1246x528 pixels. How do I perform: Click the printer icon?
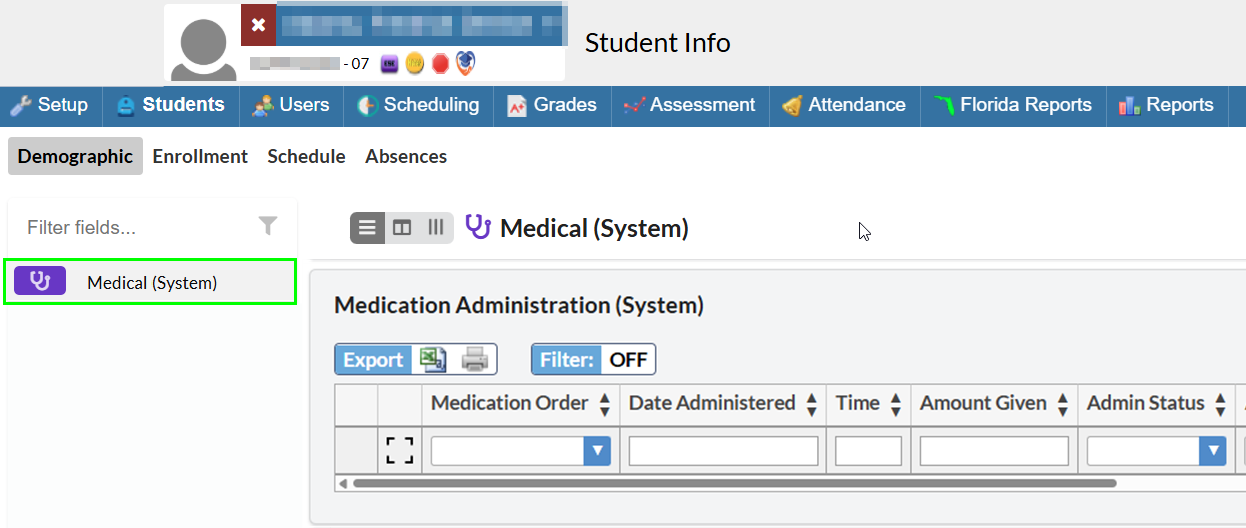click(x=475, y=360)
